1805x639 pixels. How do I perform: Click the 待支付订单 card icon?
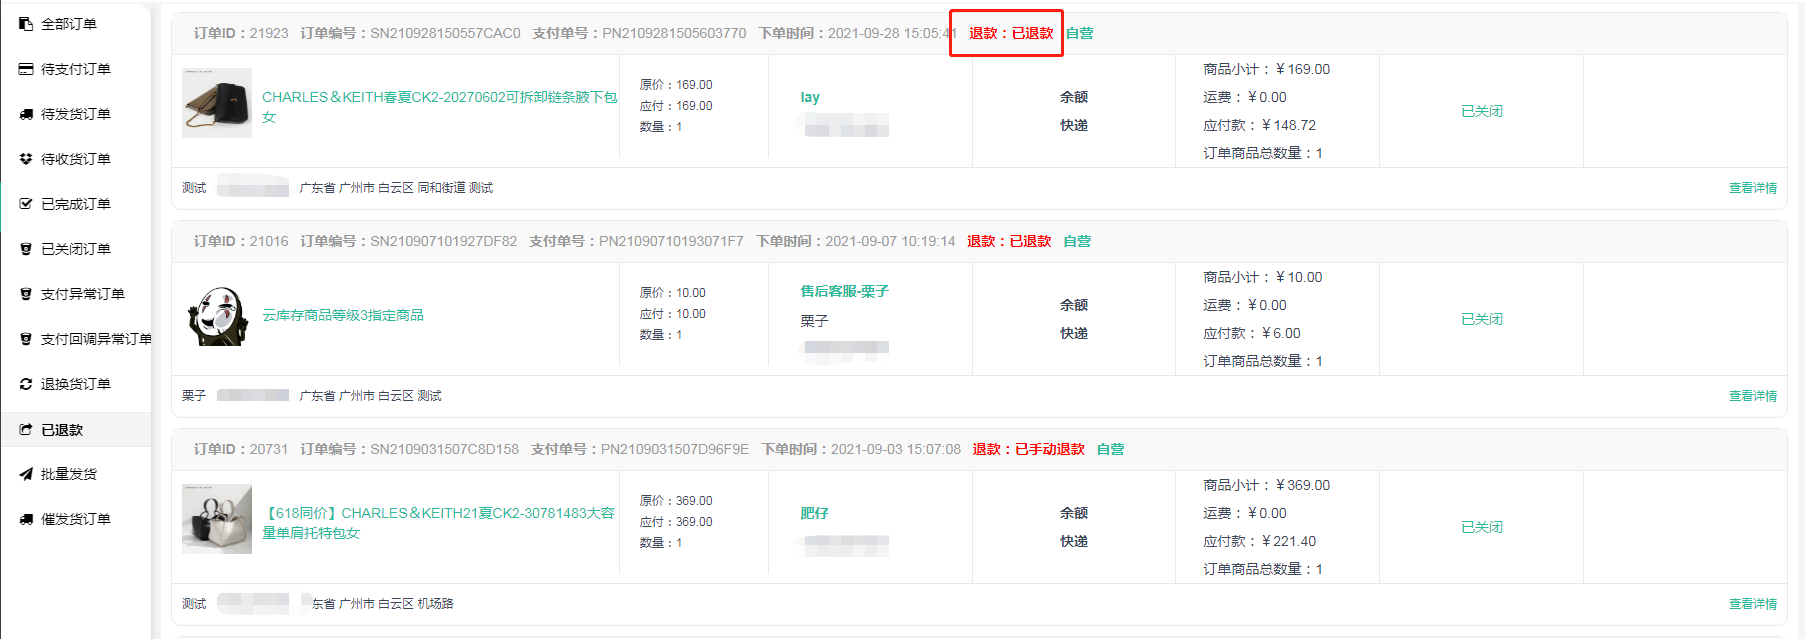(26, 69)
